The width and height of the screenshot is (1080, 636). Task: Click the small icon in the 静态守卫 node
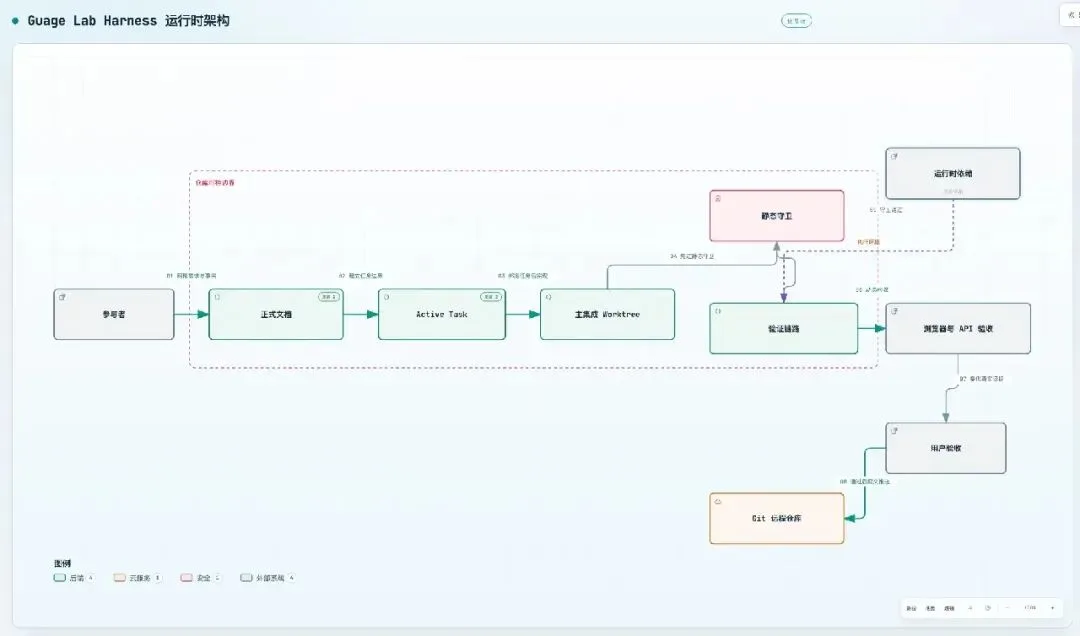(718, 198)
